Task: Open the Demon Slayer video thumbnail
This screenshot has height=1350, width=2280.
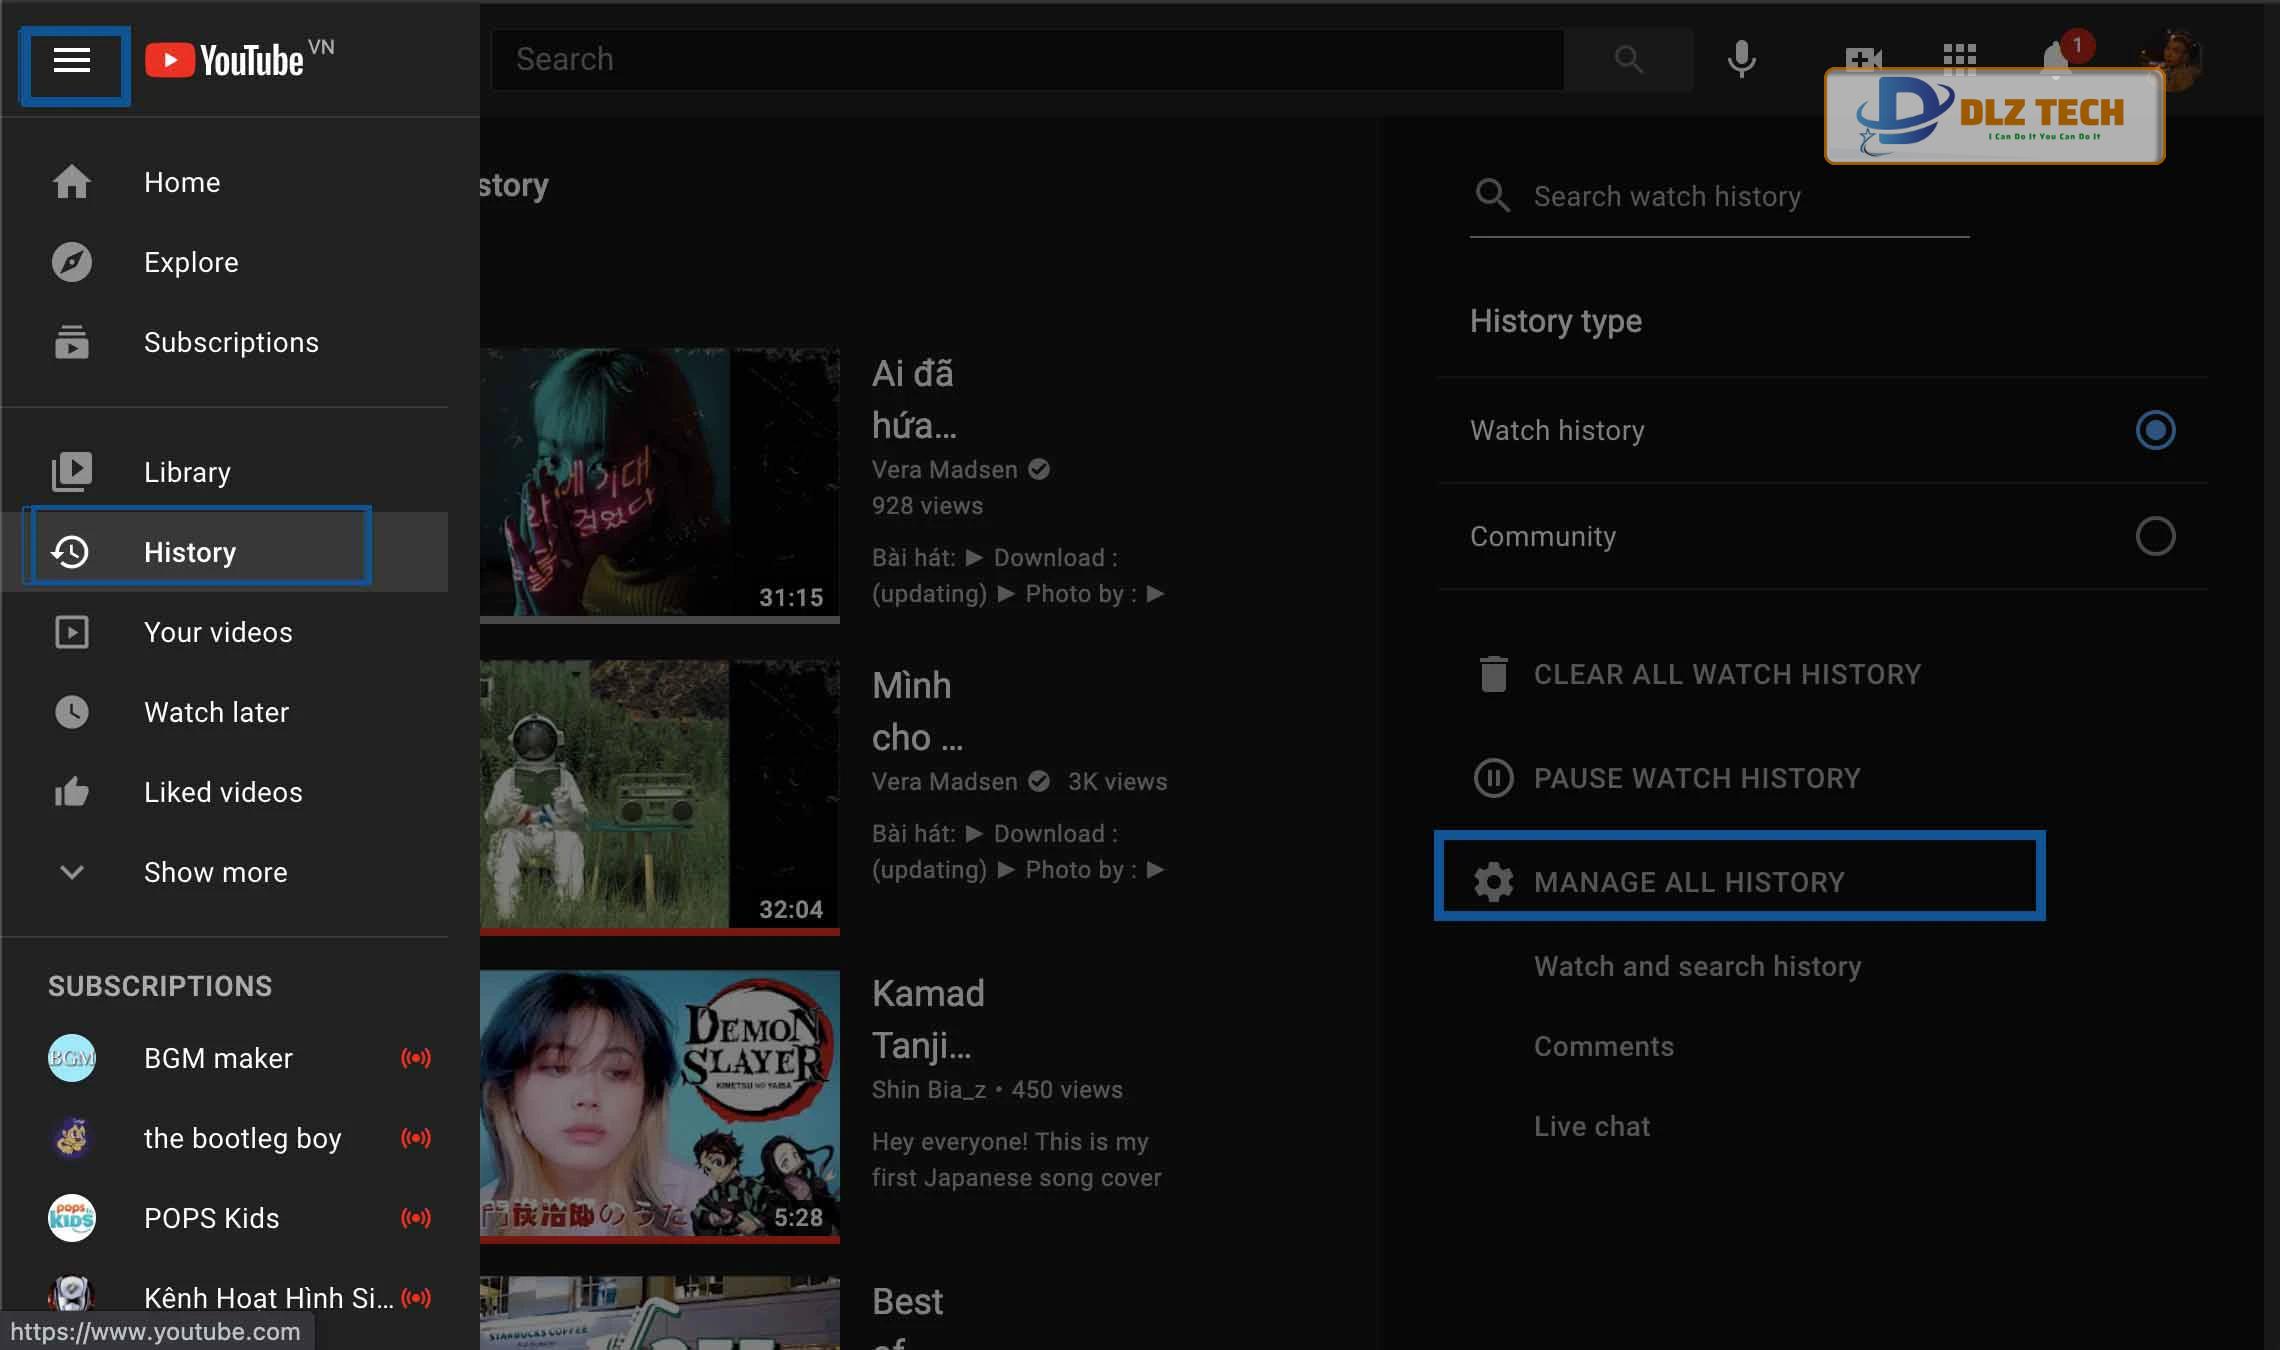Action: point(660,1106)
